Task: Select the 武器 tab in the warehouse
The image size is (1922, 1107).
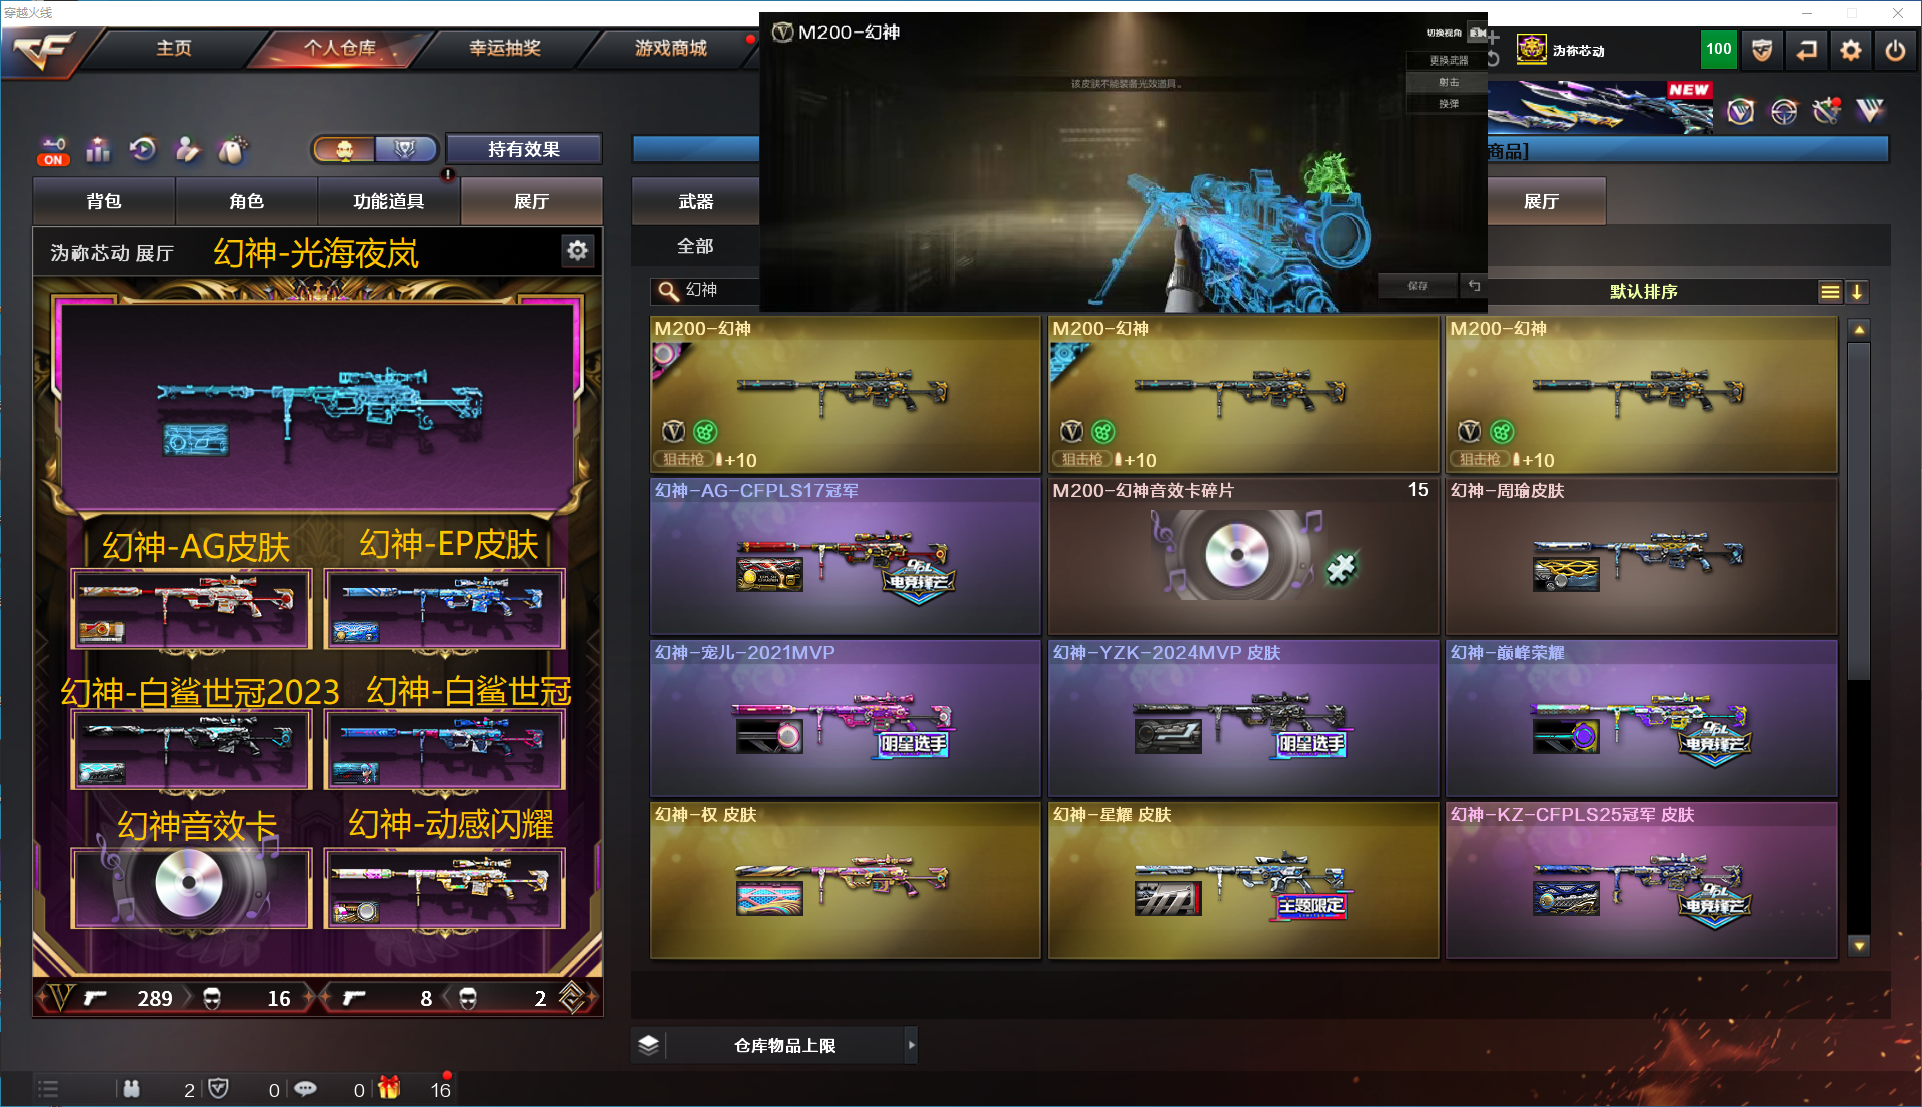Action: pyautogui.click(x=696, y=201)
